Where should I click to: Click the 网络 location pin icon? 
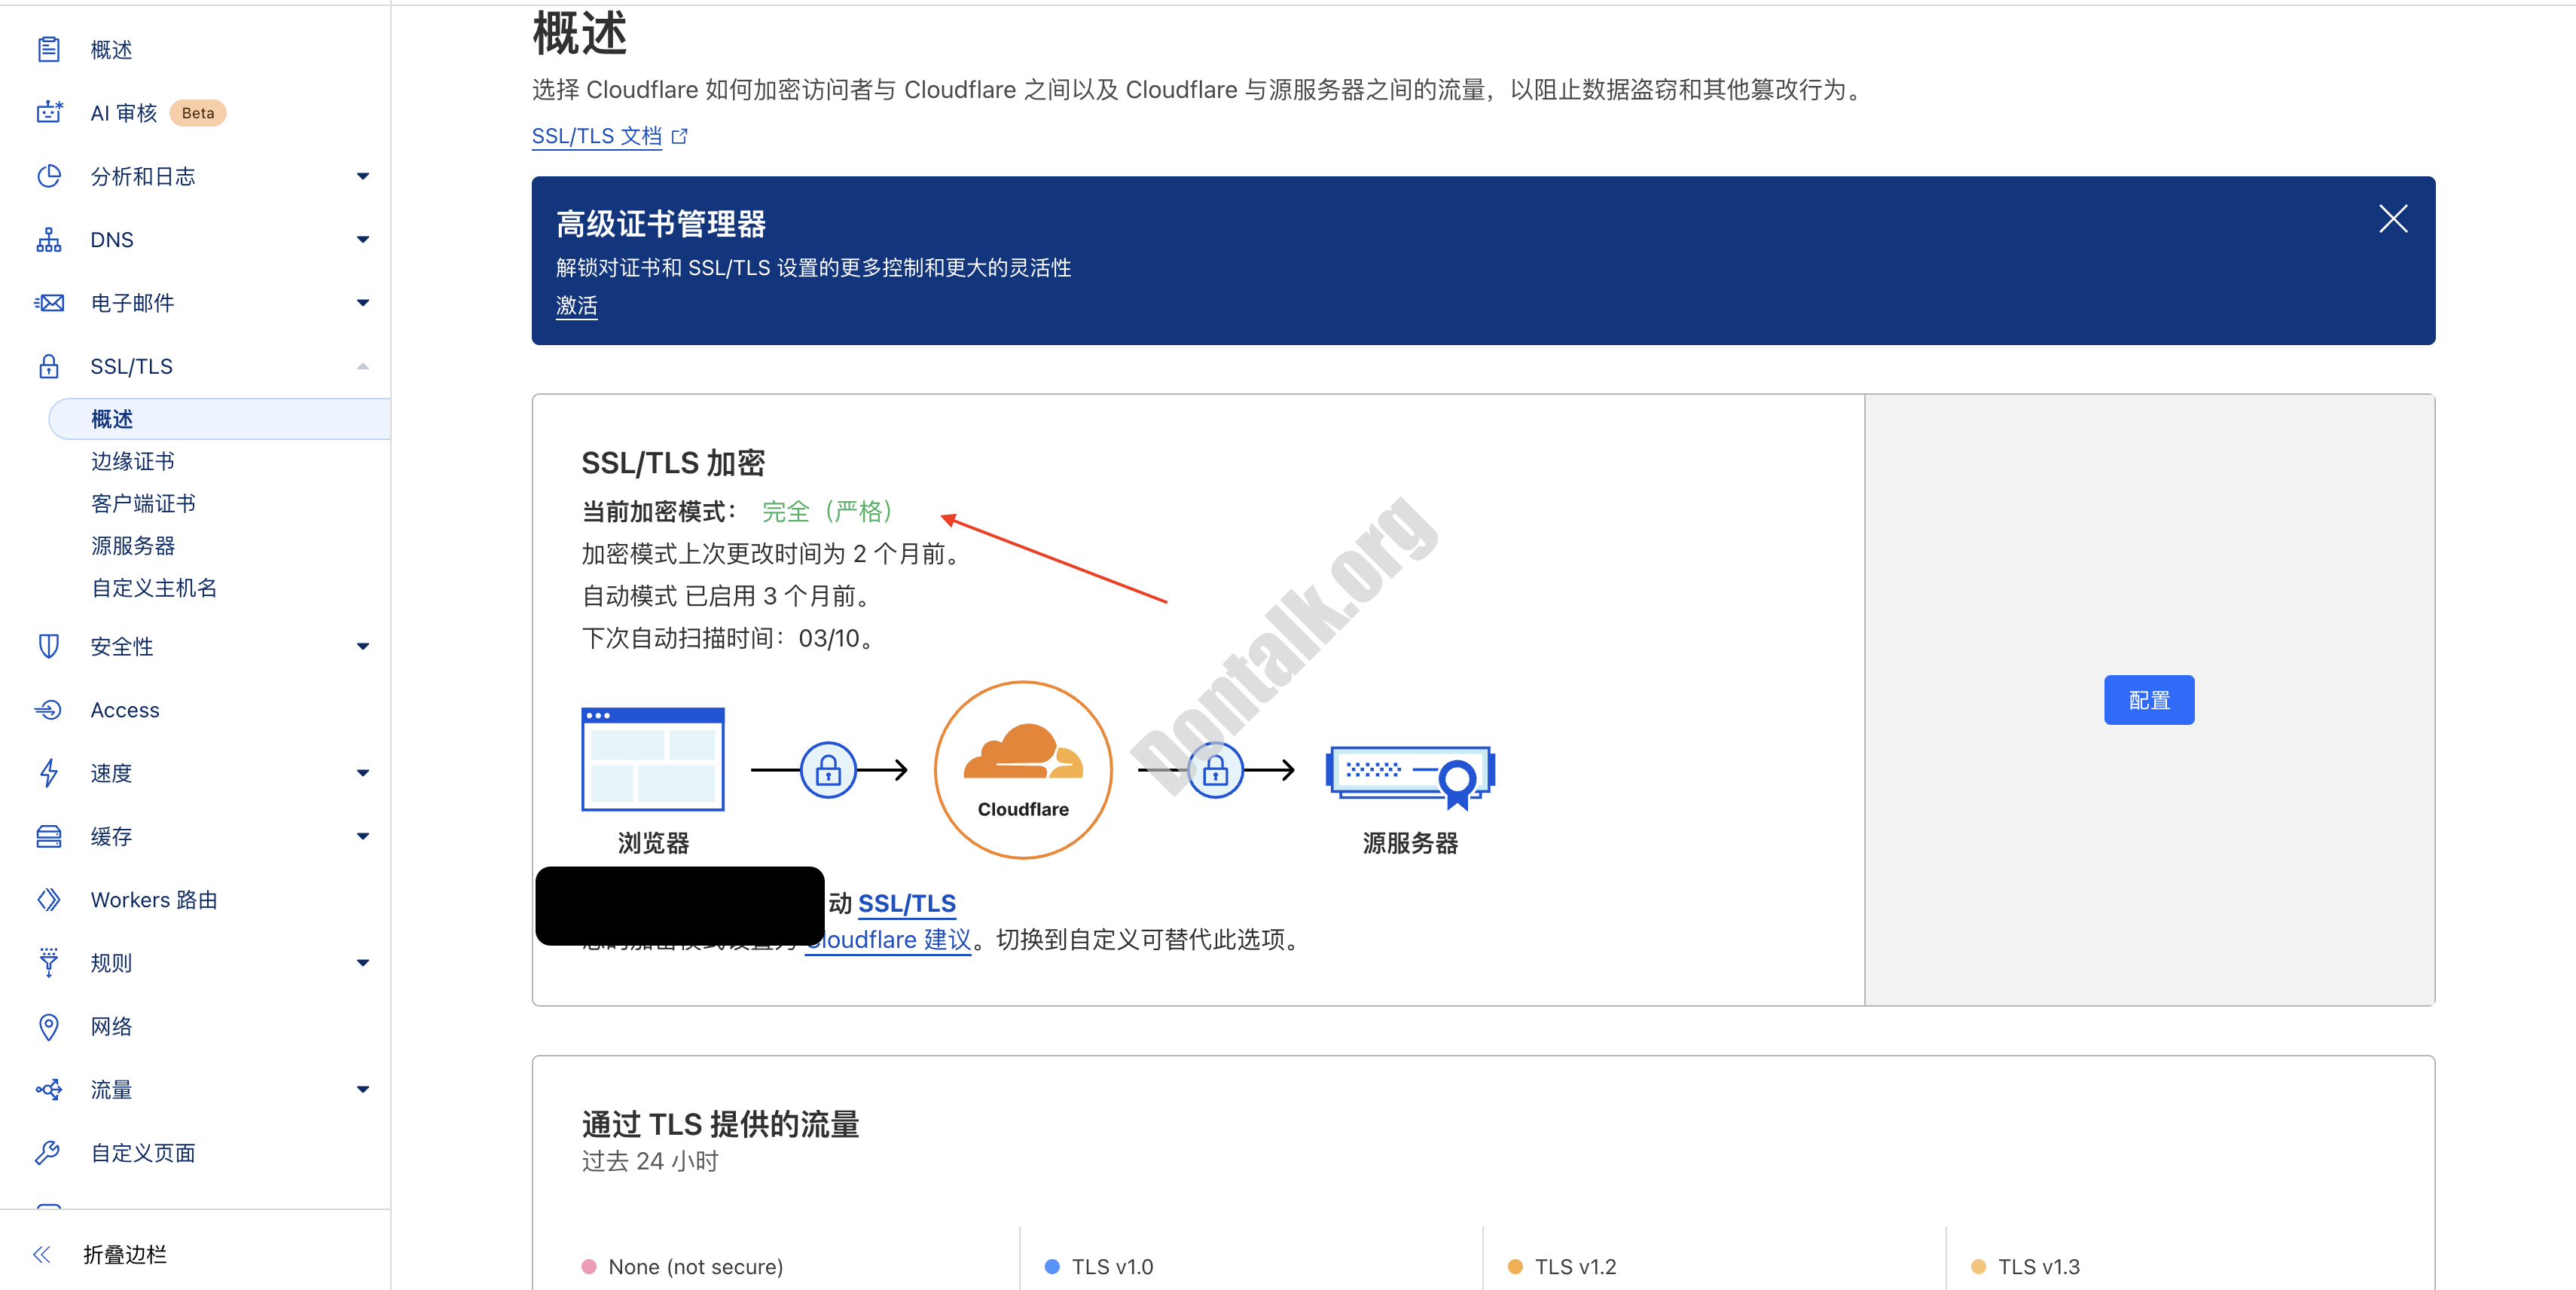(x=49, y=1027)
